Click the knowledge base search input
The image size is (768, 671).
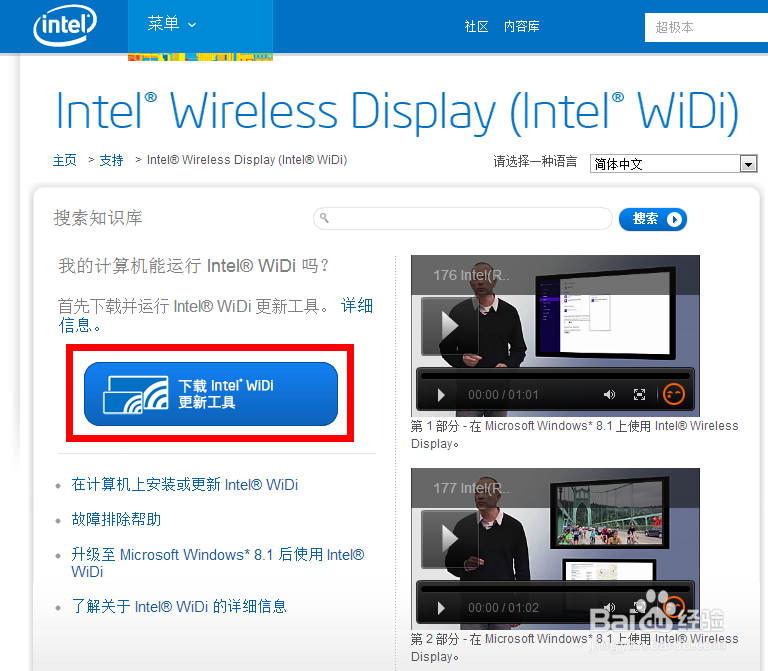[x=463, y=218]
